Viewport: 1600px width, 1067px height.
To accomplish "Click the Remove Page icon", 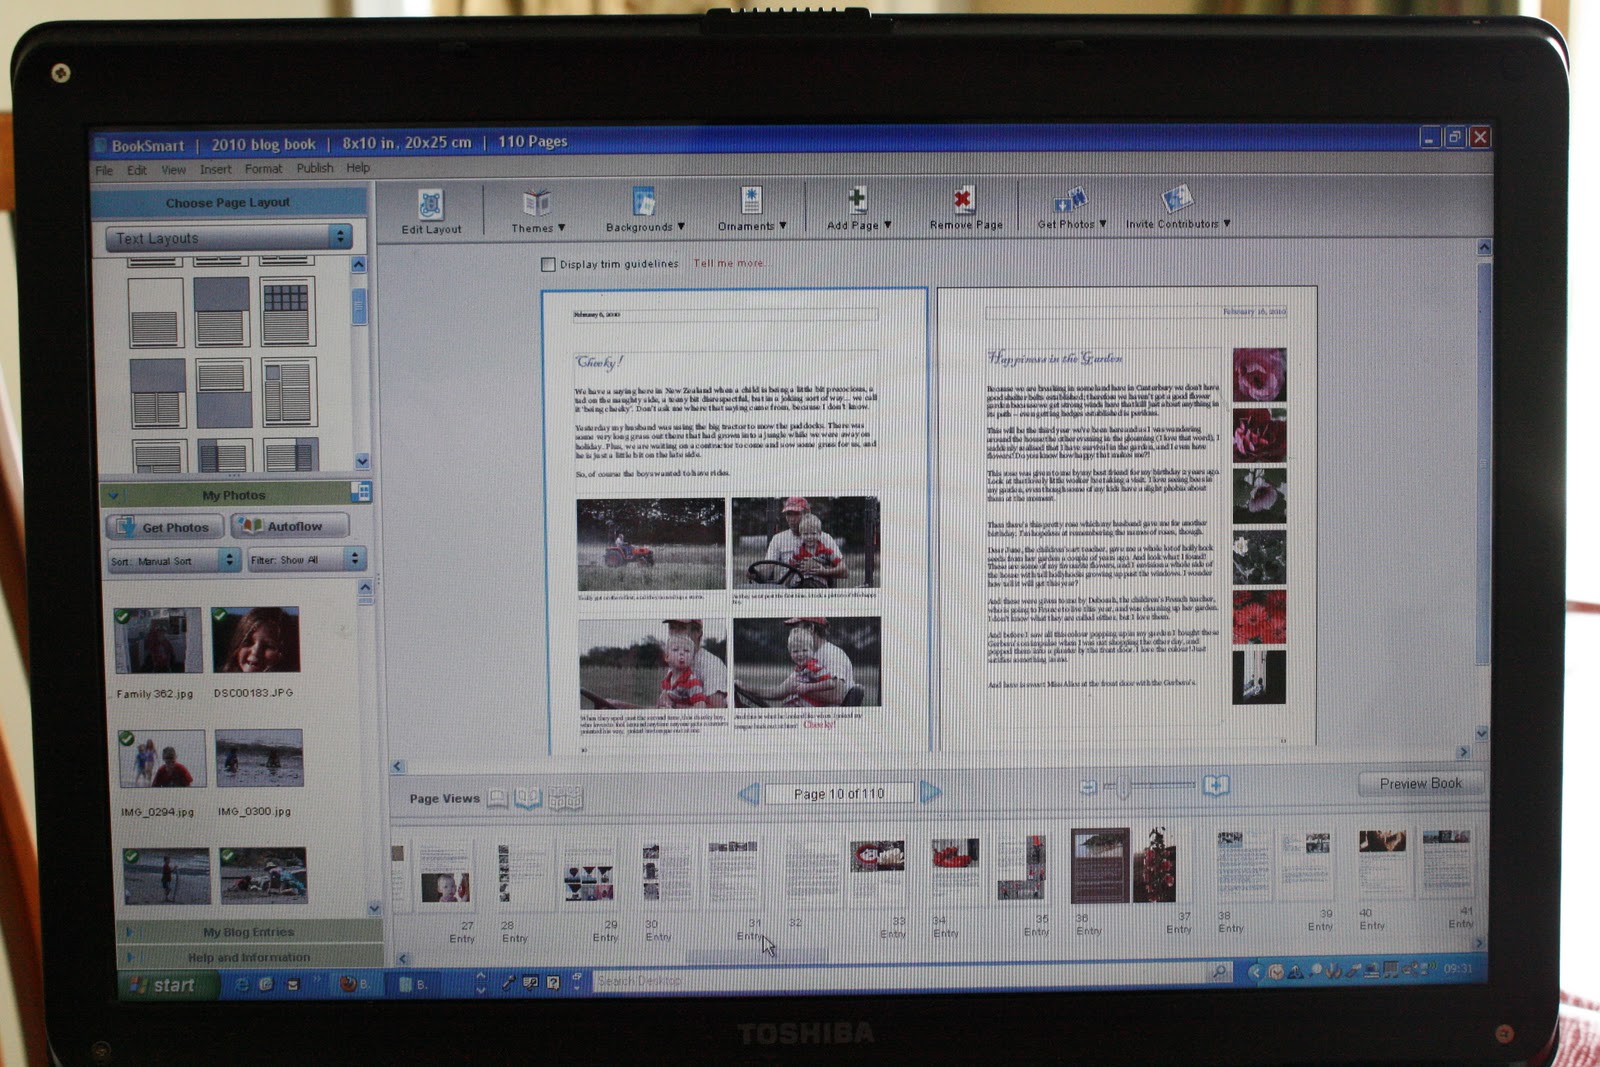I will 963,200.
